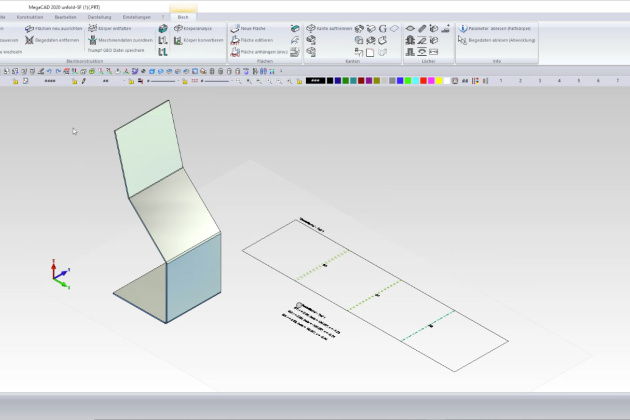This screenshot has height=420, width=630.
Task: Open the Konstruktion ribbon tab
Action: (x=30, y=17)
